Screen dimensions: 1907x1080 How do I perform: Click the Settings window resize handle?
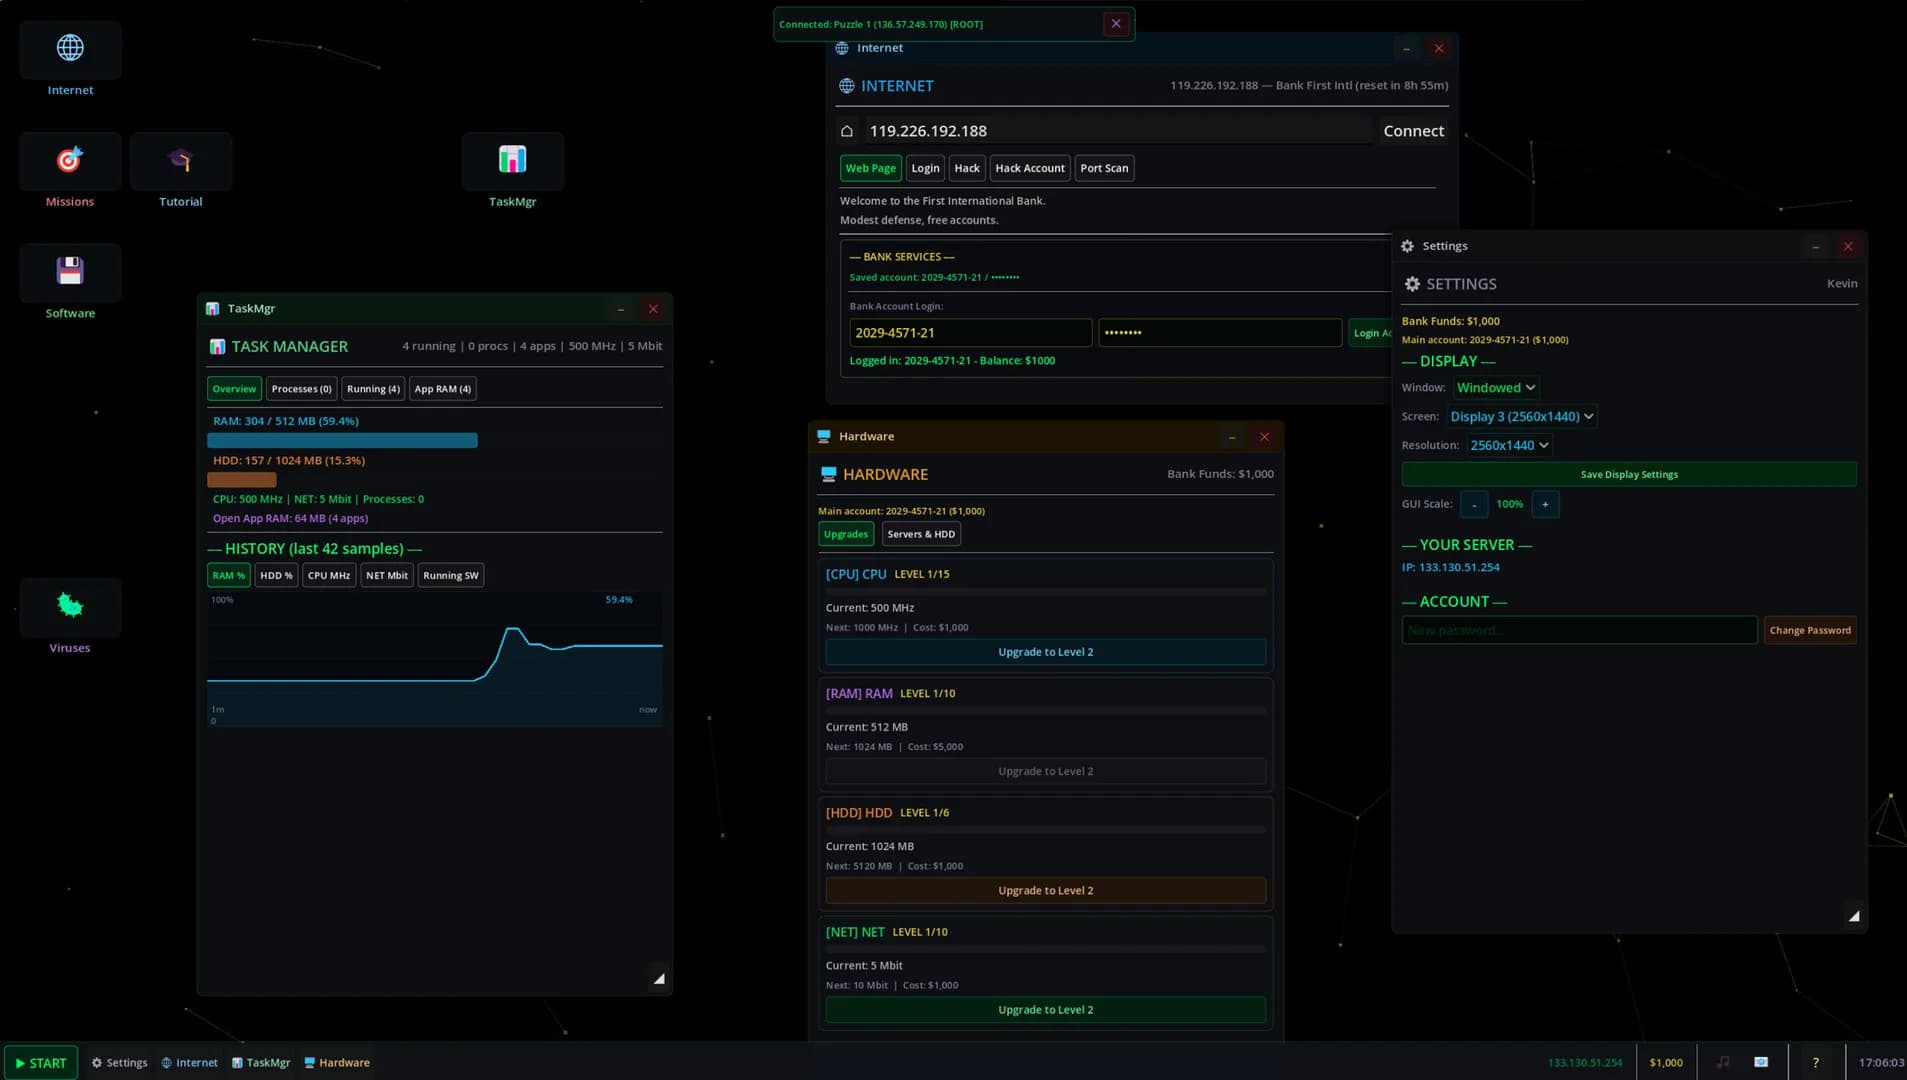(x=1854, y=916)
